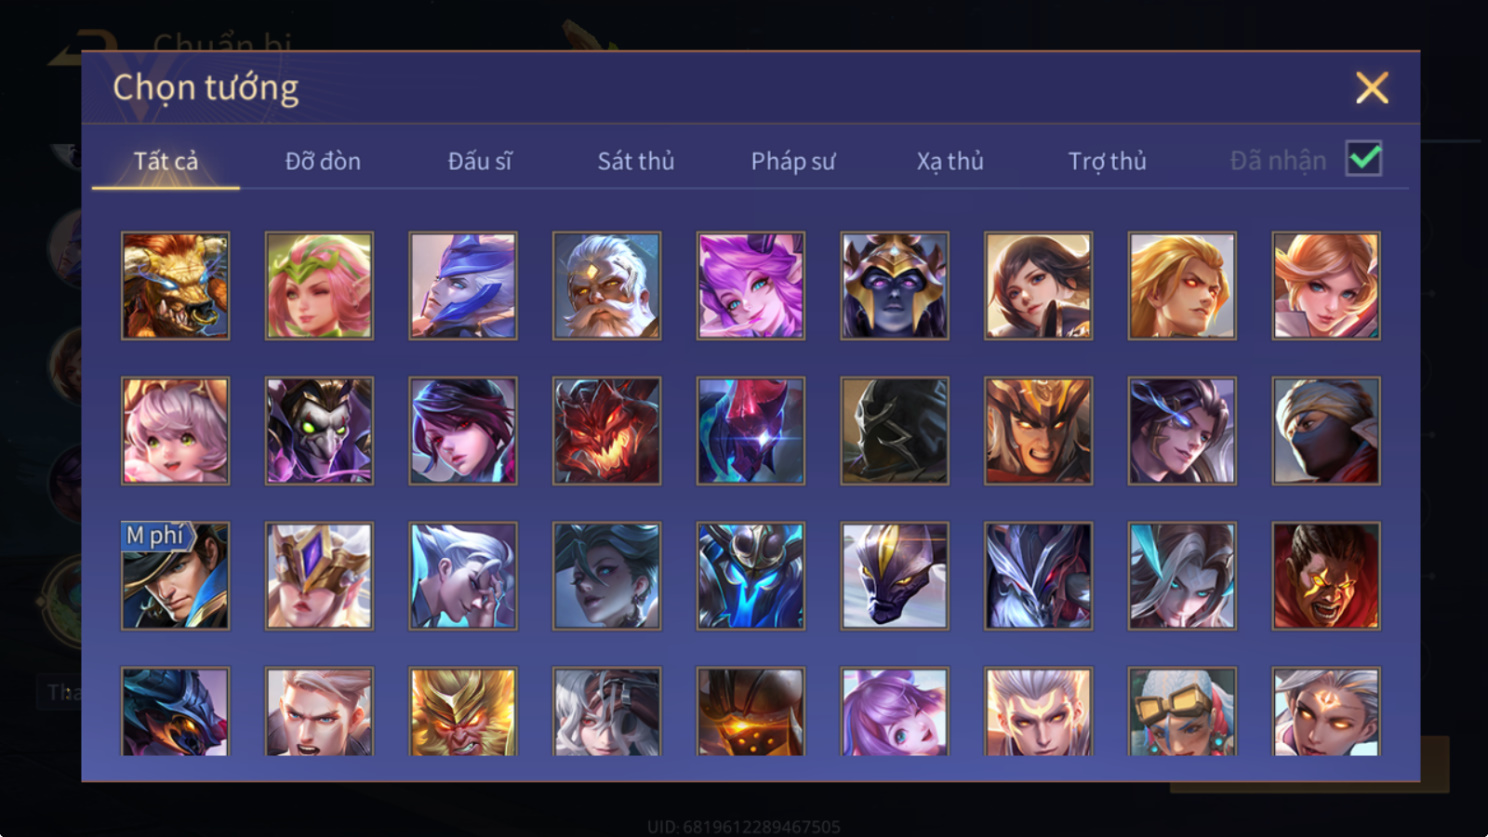Pick the masked ninja with white headband

pos(1326,431)
